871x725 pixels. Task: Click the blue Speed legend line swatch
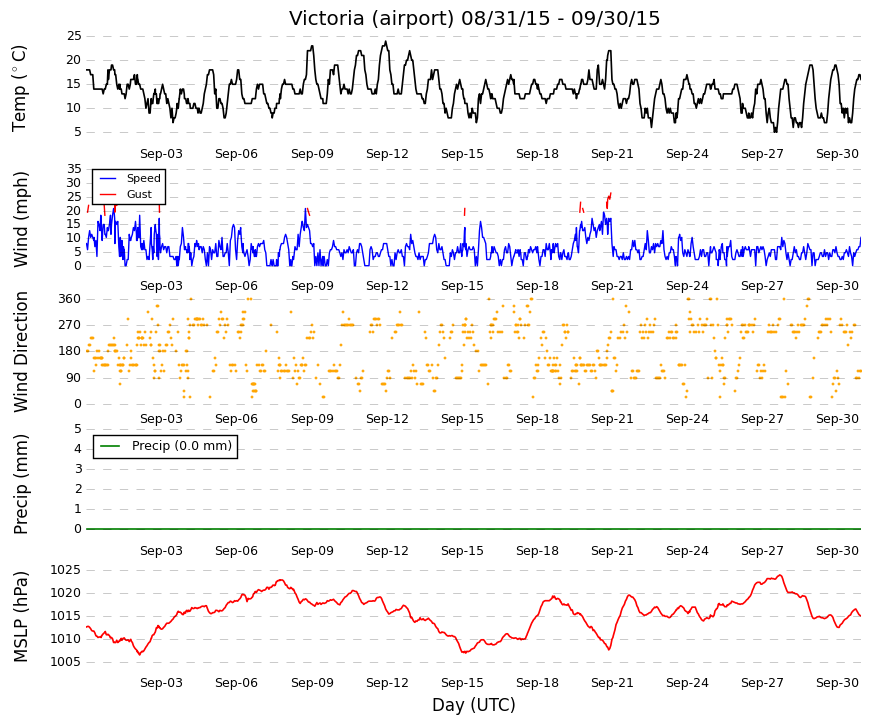coord(107,179)
